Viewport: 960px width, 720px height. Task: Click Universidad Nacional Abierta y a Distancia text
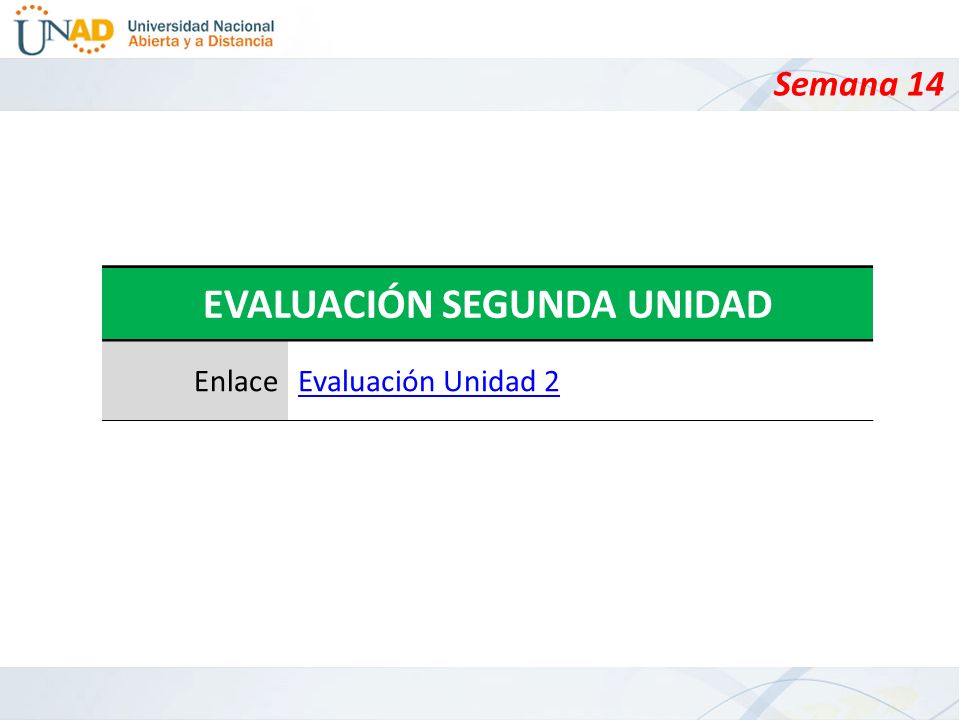click(201, 34)
